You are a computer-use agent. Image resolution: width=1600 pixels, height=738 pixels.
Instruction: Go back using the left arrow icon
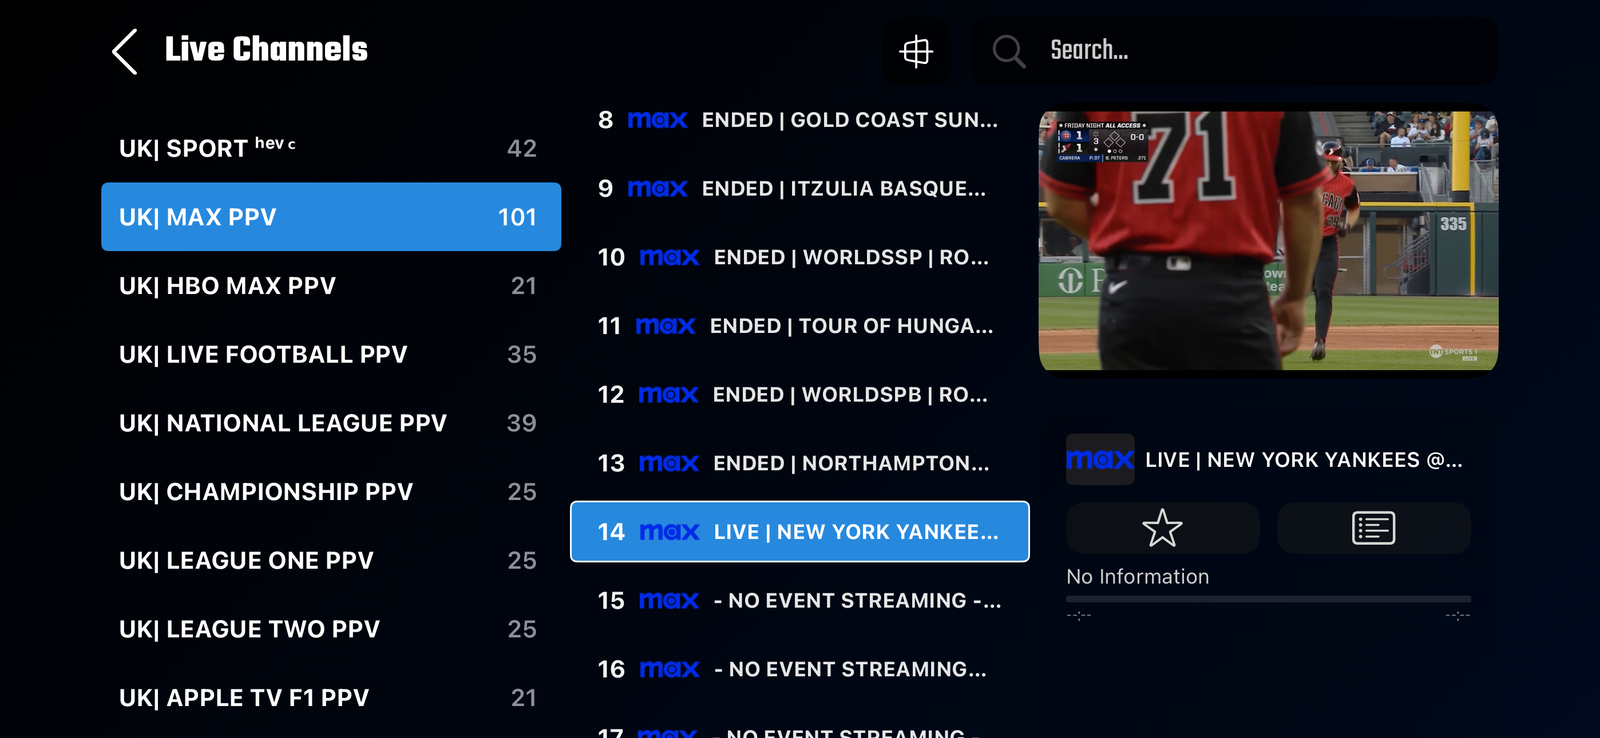[125, 51]
